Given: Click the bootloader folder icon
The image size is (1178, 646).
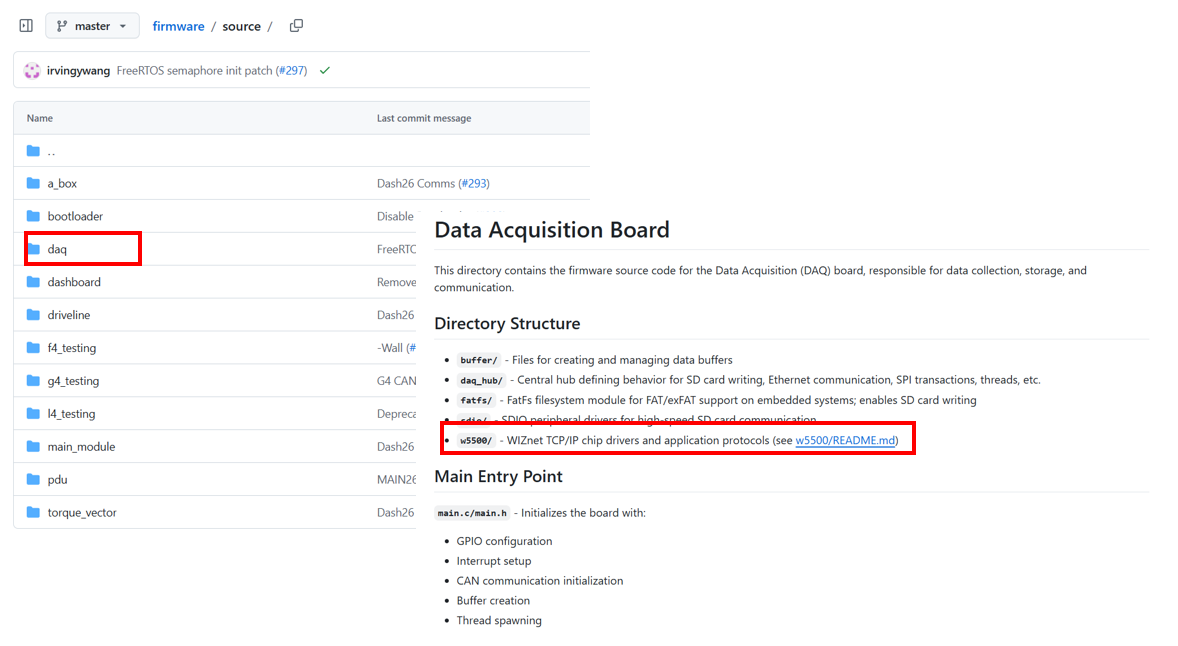Looking at the screenshot, I should pyautogui.click(x=34, y=216).
